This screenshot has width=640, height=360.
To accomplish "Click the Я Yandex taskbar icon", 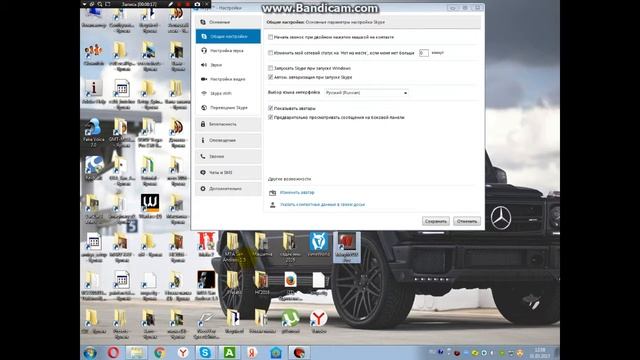I will 252,352.
